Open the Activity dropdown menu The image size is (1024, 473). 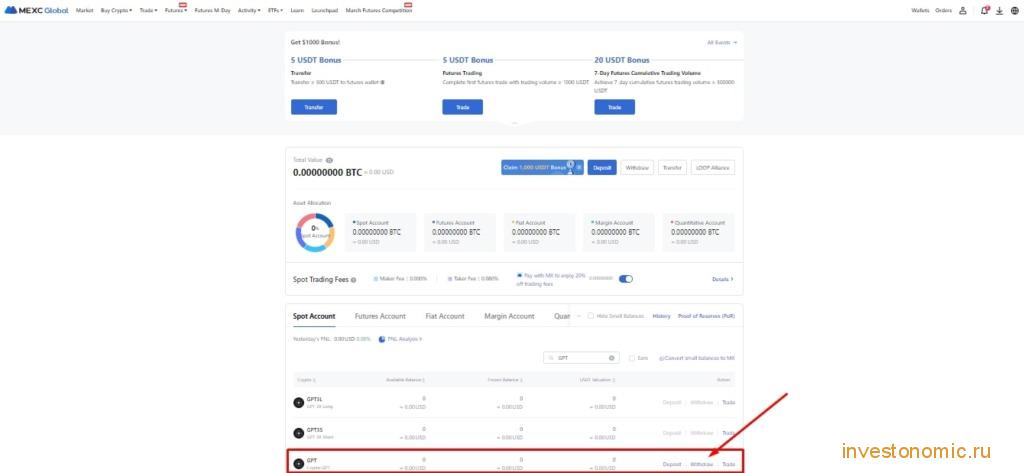(x=249, y=10)
